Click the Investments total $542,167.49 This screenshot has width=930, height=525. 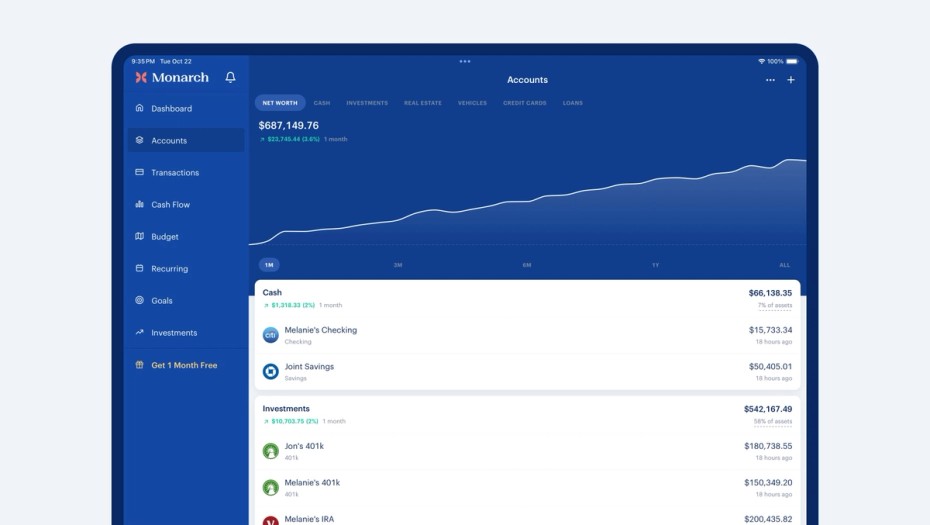coord(768,409)
